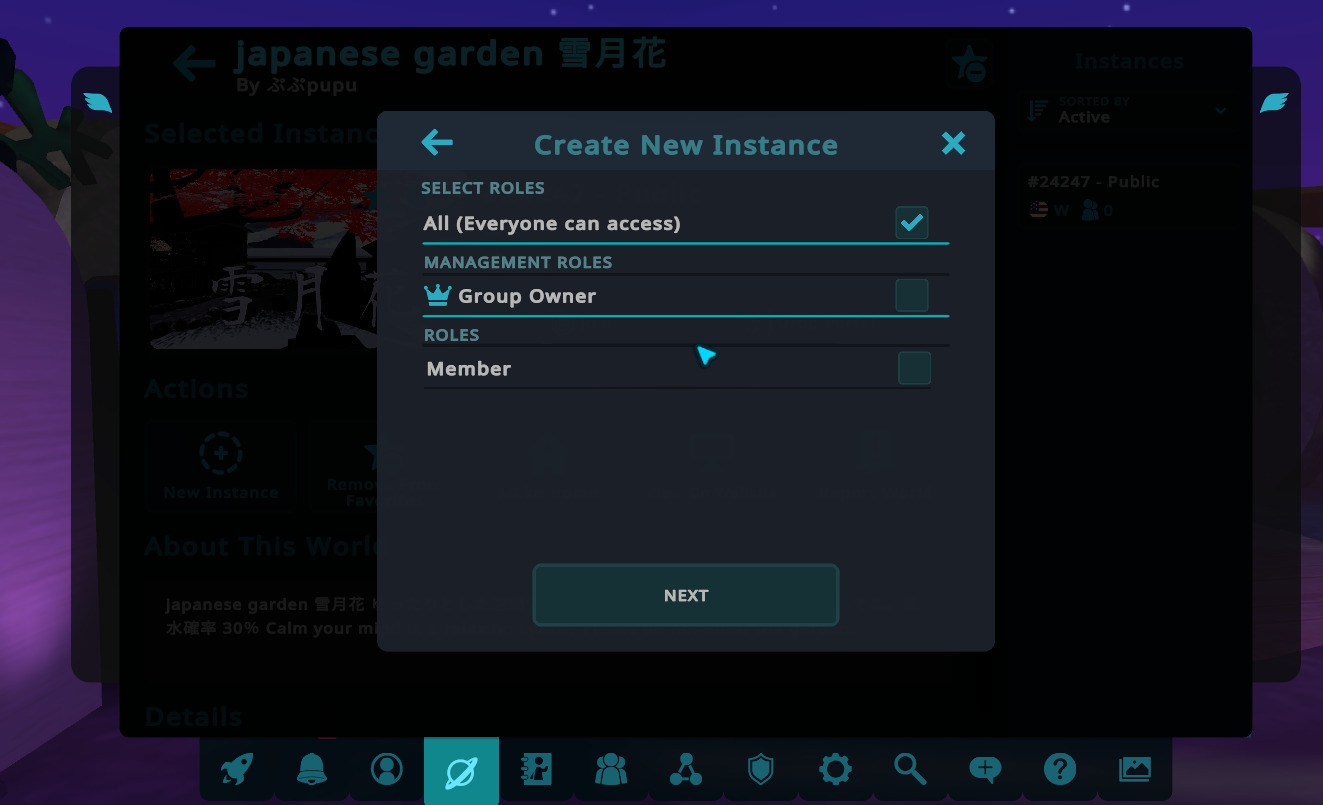
Task: Open the Groups icon
Action: (x=610, y=770)
